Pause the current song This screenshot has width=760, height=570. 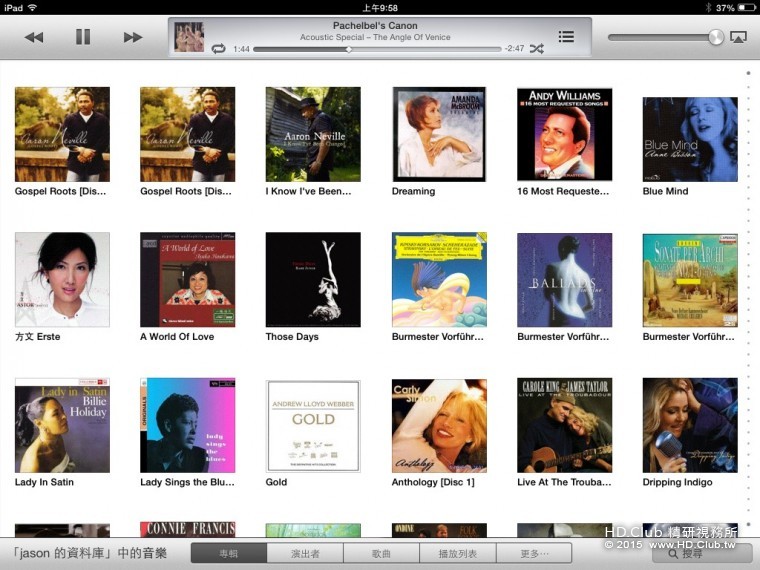(x=83, y=37)
